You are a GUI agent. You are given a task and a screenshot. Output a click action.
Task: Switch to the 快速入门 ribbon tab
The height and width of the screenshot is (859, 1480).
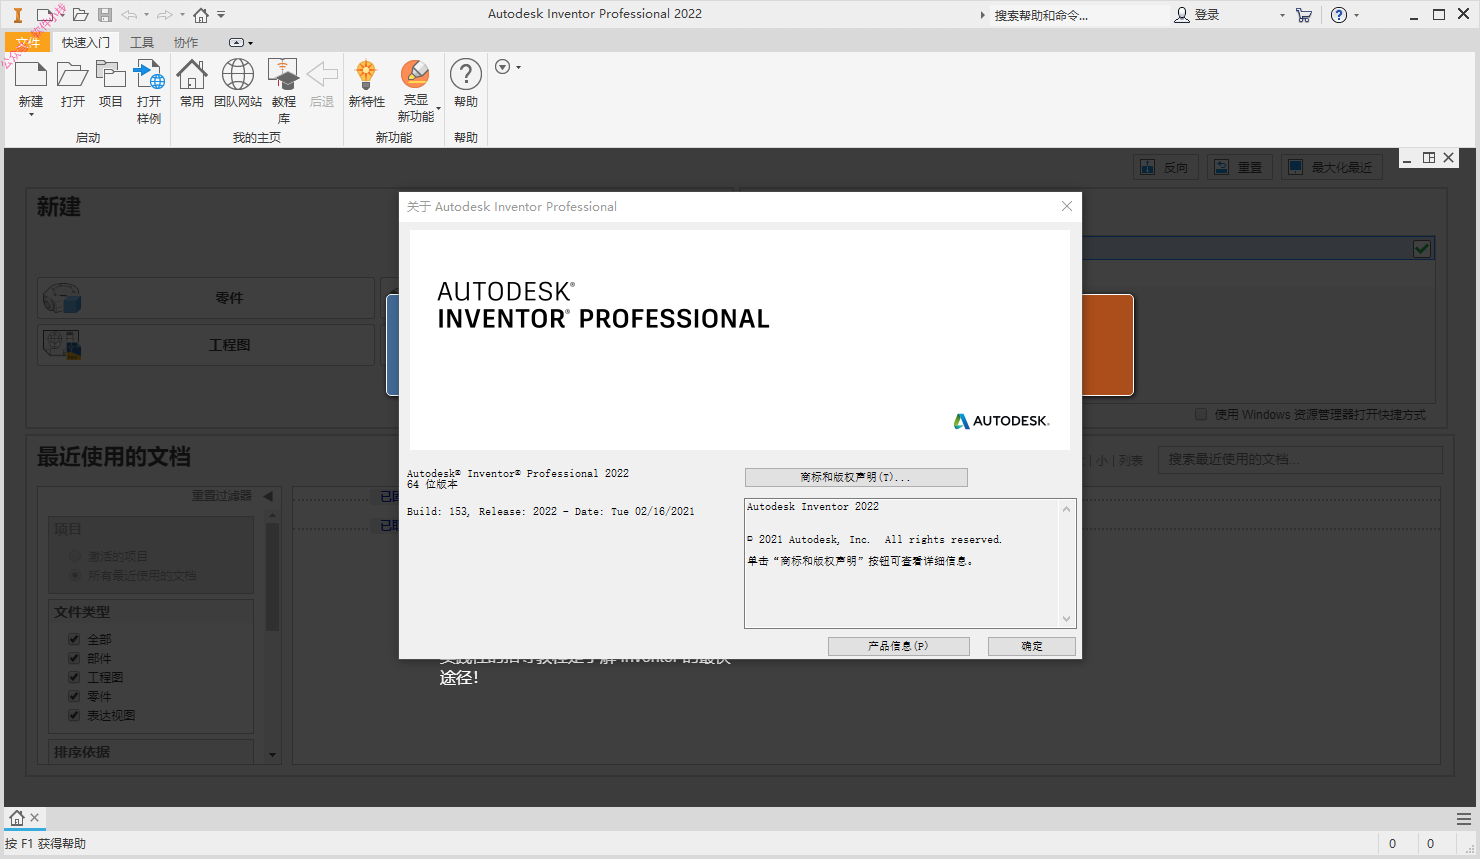(86, 42)
